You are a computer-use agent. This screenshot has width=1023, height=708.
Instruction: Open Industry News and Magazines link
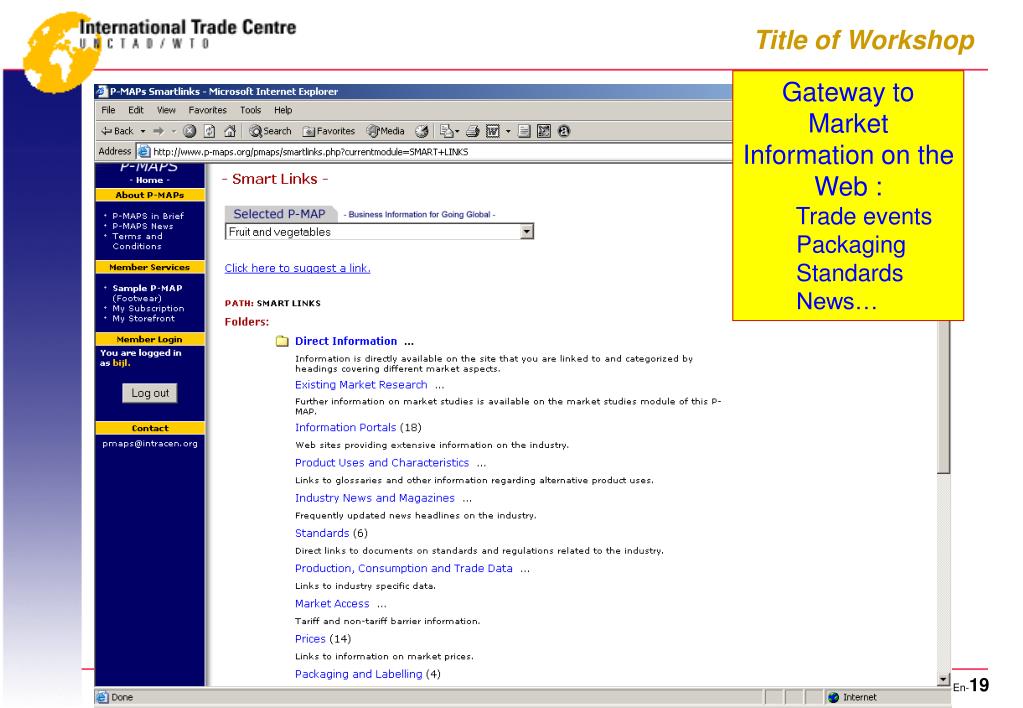374,498
